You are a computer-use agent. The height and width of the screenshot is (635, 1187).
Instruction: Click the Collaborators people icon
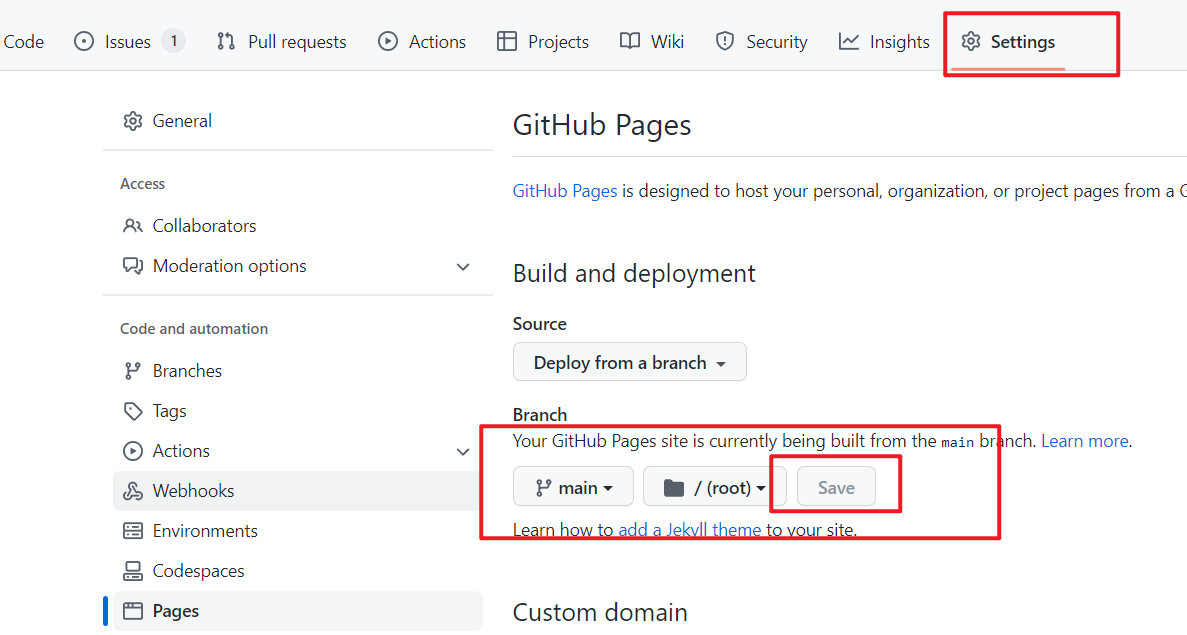coord(132,226)
